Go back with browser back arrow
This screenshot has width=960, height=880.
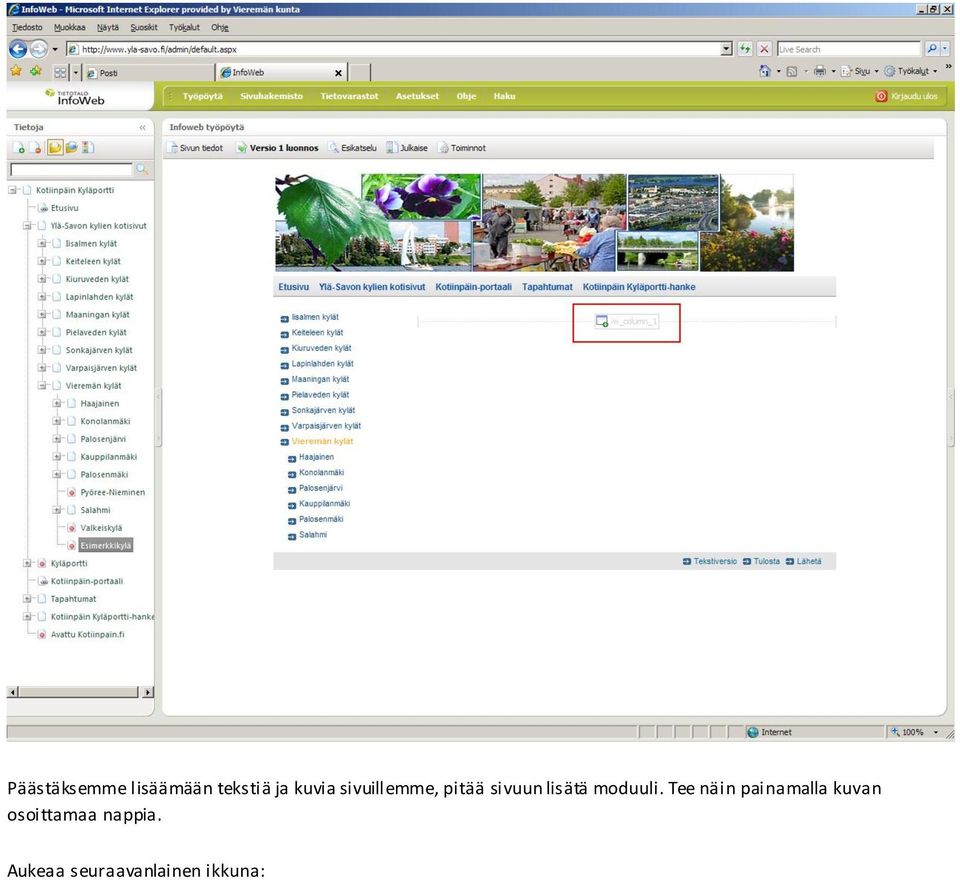[x=18, y=49]
